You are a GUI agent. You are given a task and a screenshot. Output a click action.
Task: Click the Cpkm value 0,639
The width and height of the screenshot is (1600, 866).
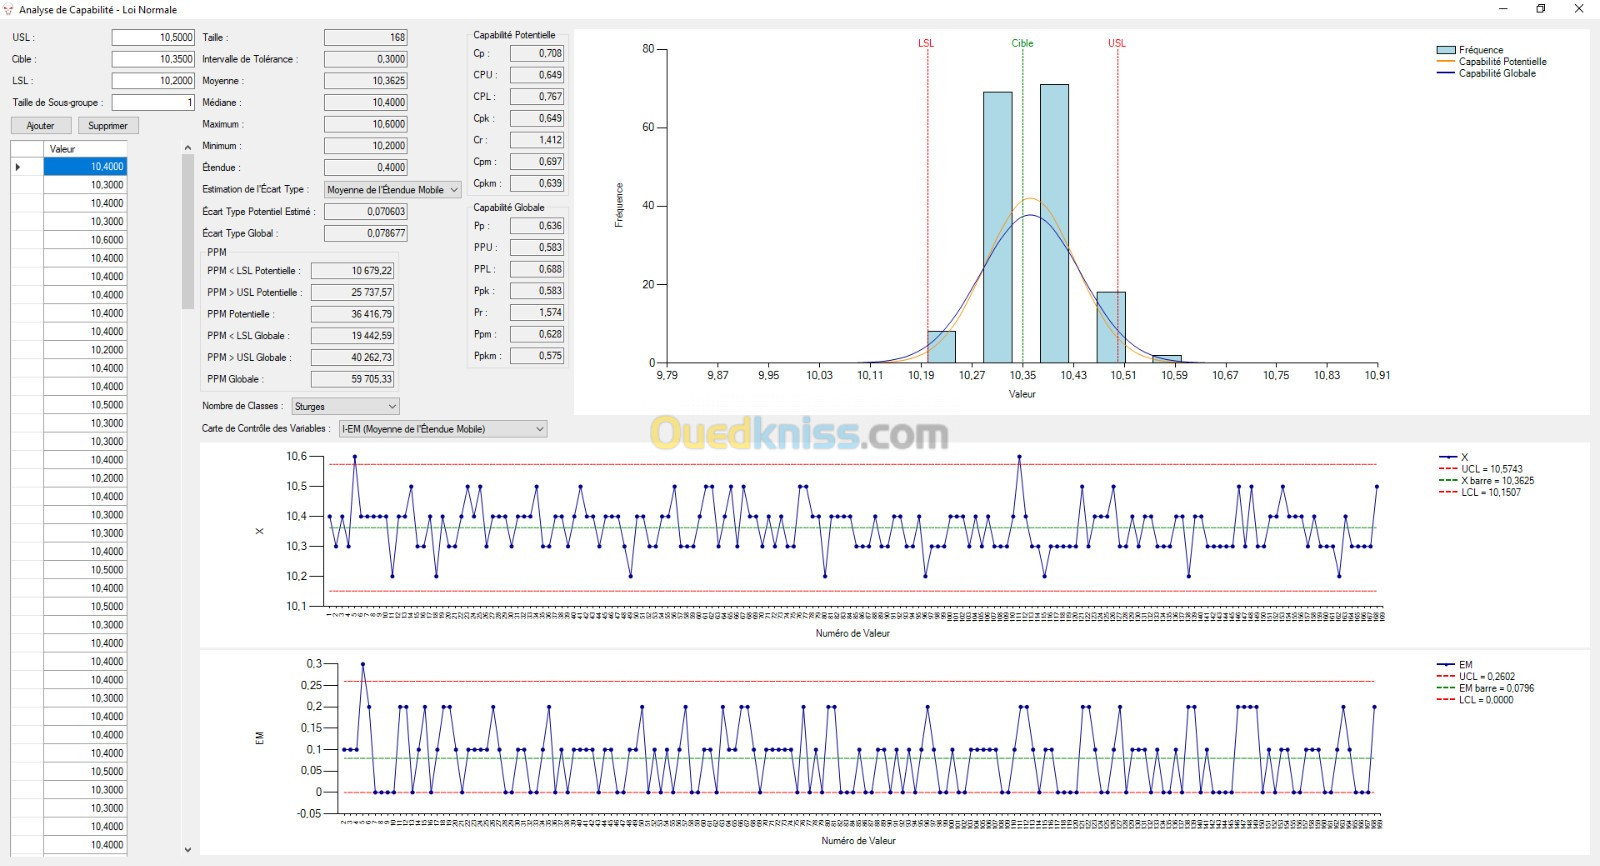coord(537,184)
